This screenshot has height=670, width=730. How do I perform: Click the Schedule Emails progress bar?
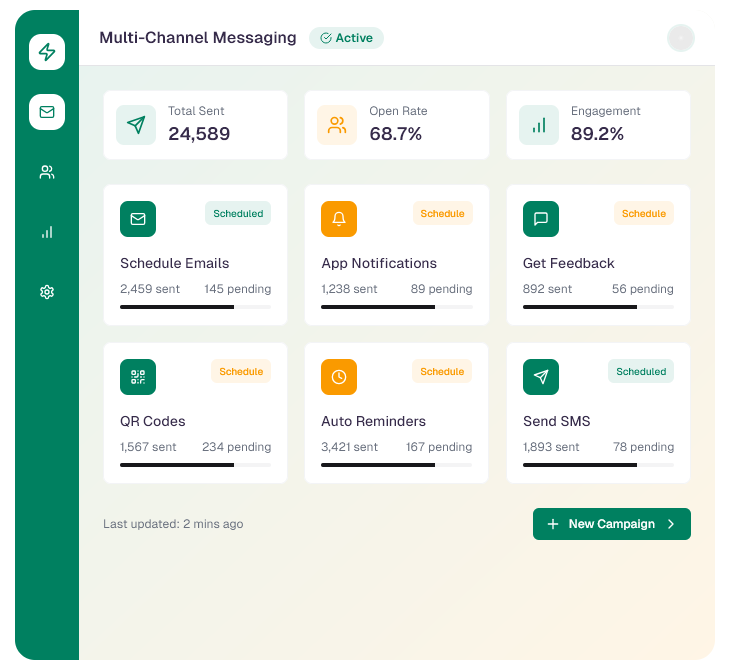pos(196,307)
